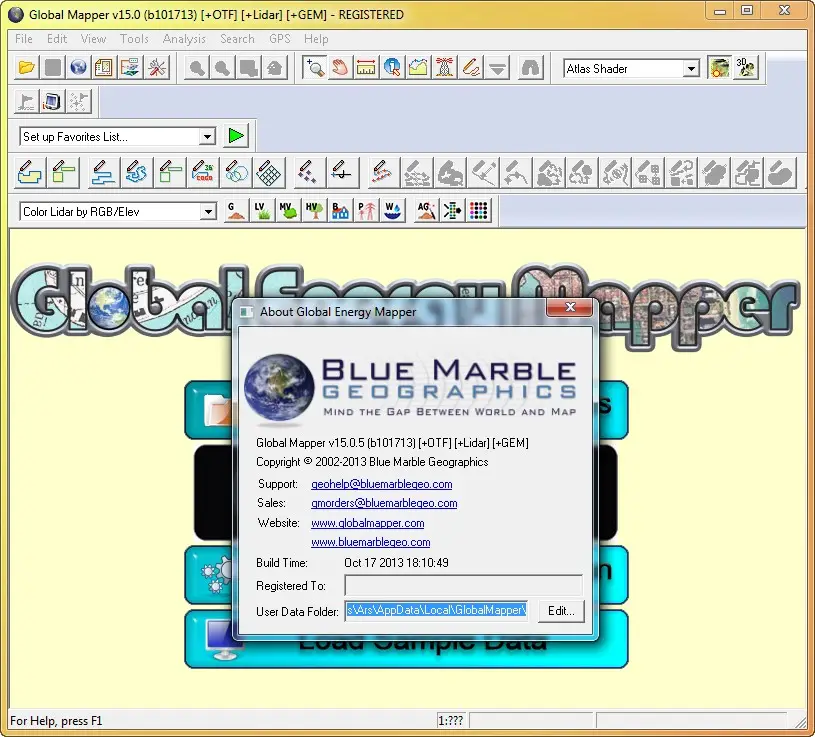Image resolution: width=815 pixels, height=737 pixels.
Task: Click the colored dot grid Lidar icon
Action: coord(478,210)
